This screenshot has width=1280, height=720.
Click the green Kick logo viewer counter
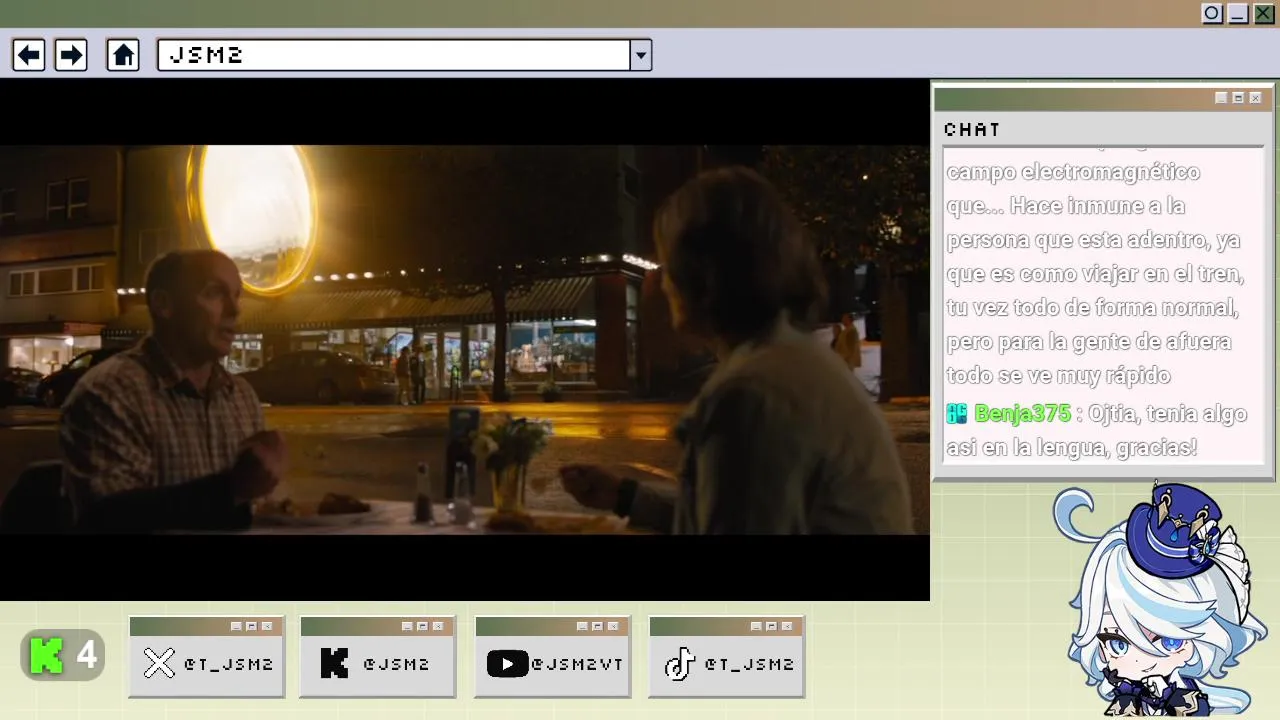coord(47,656)
